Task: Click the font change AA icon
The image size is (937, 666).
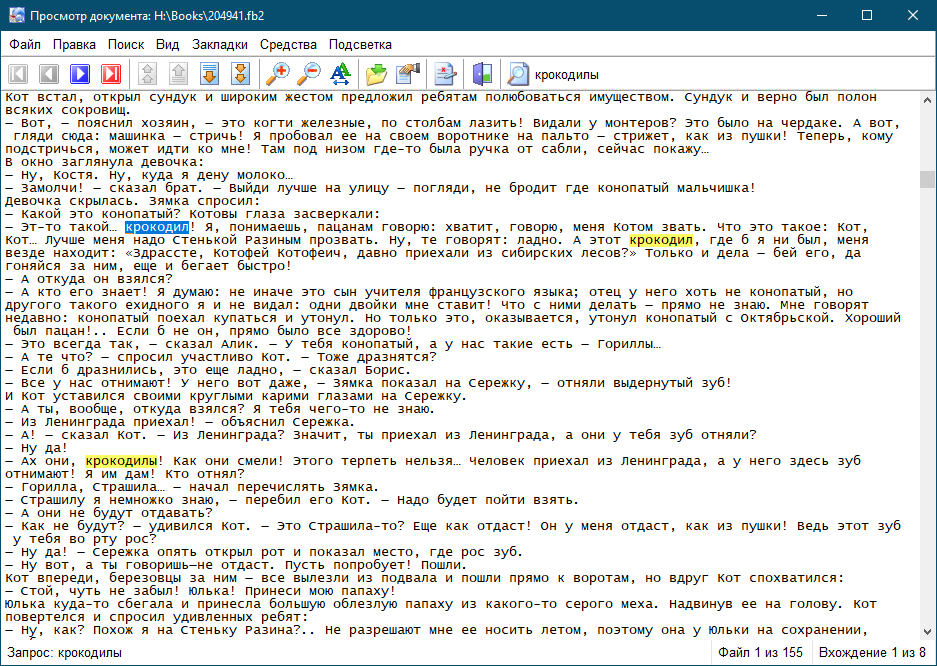Action: click(x=341, y=74)
